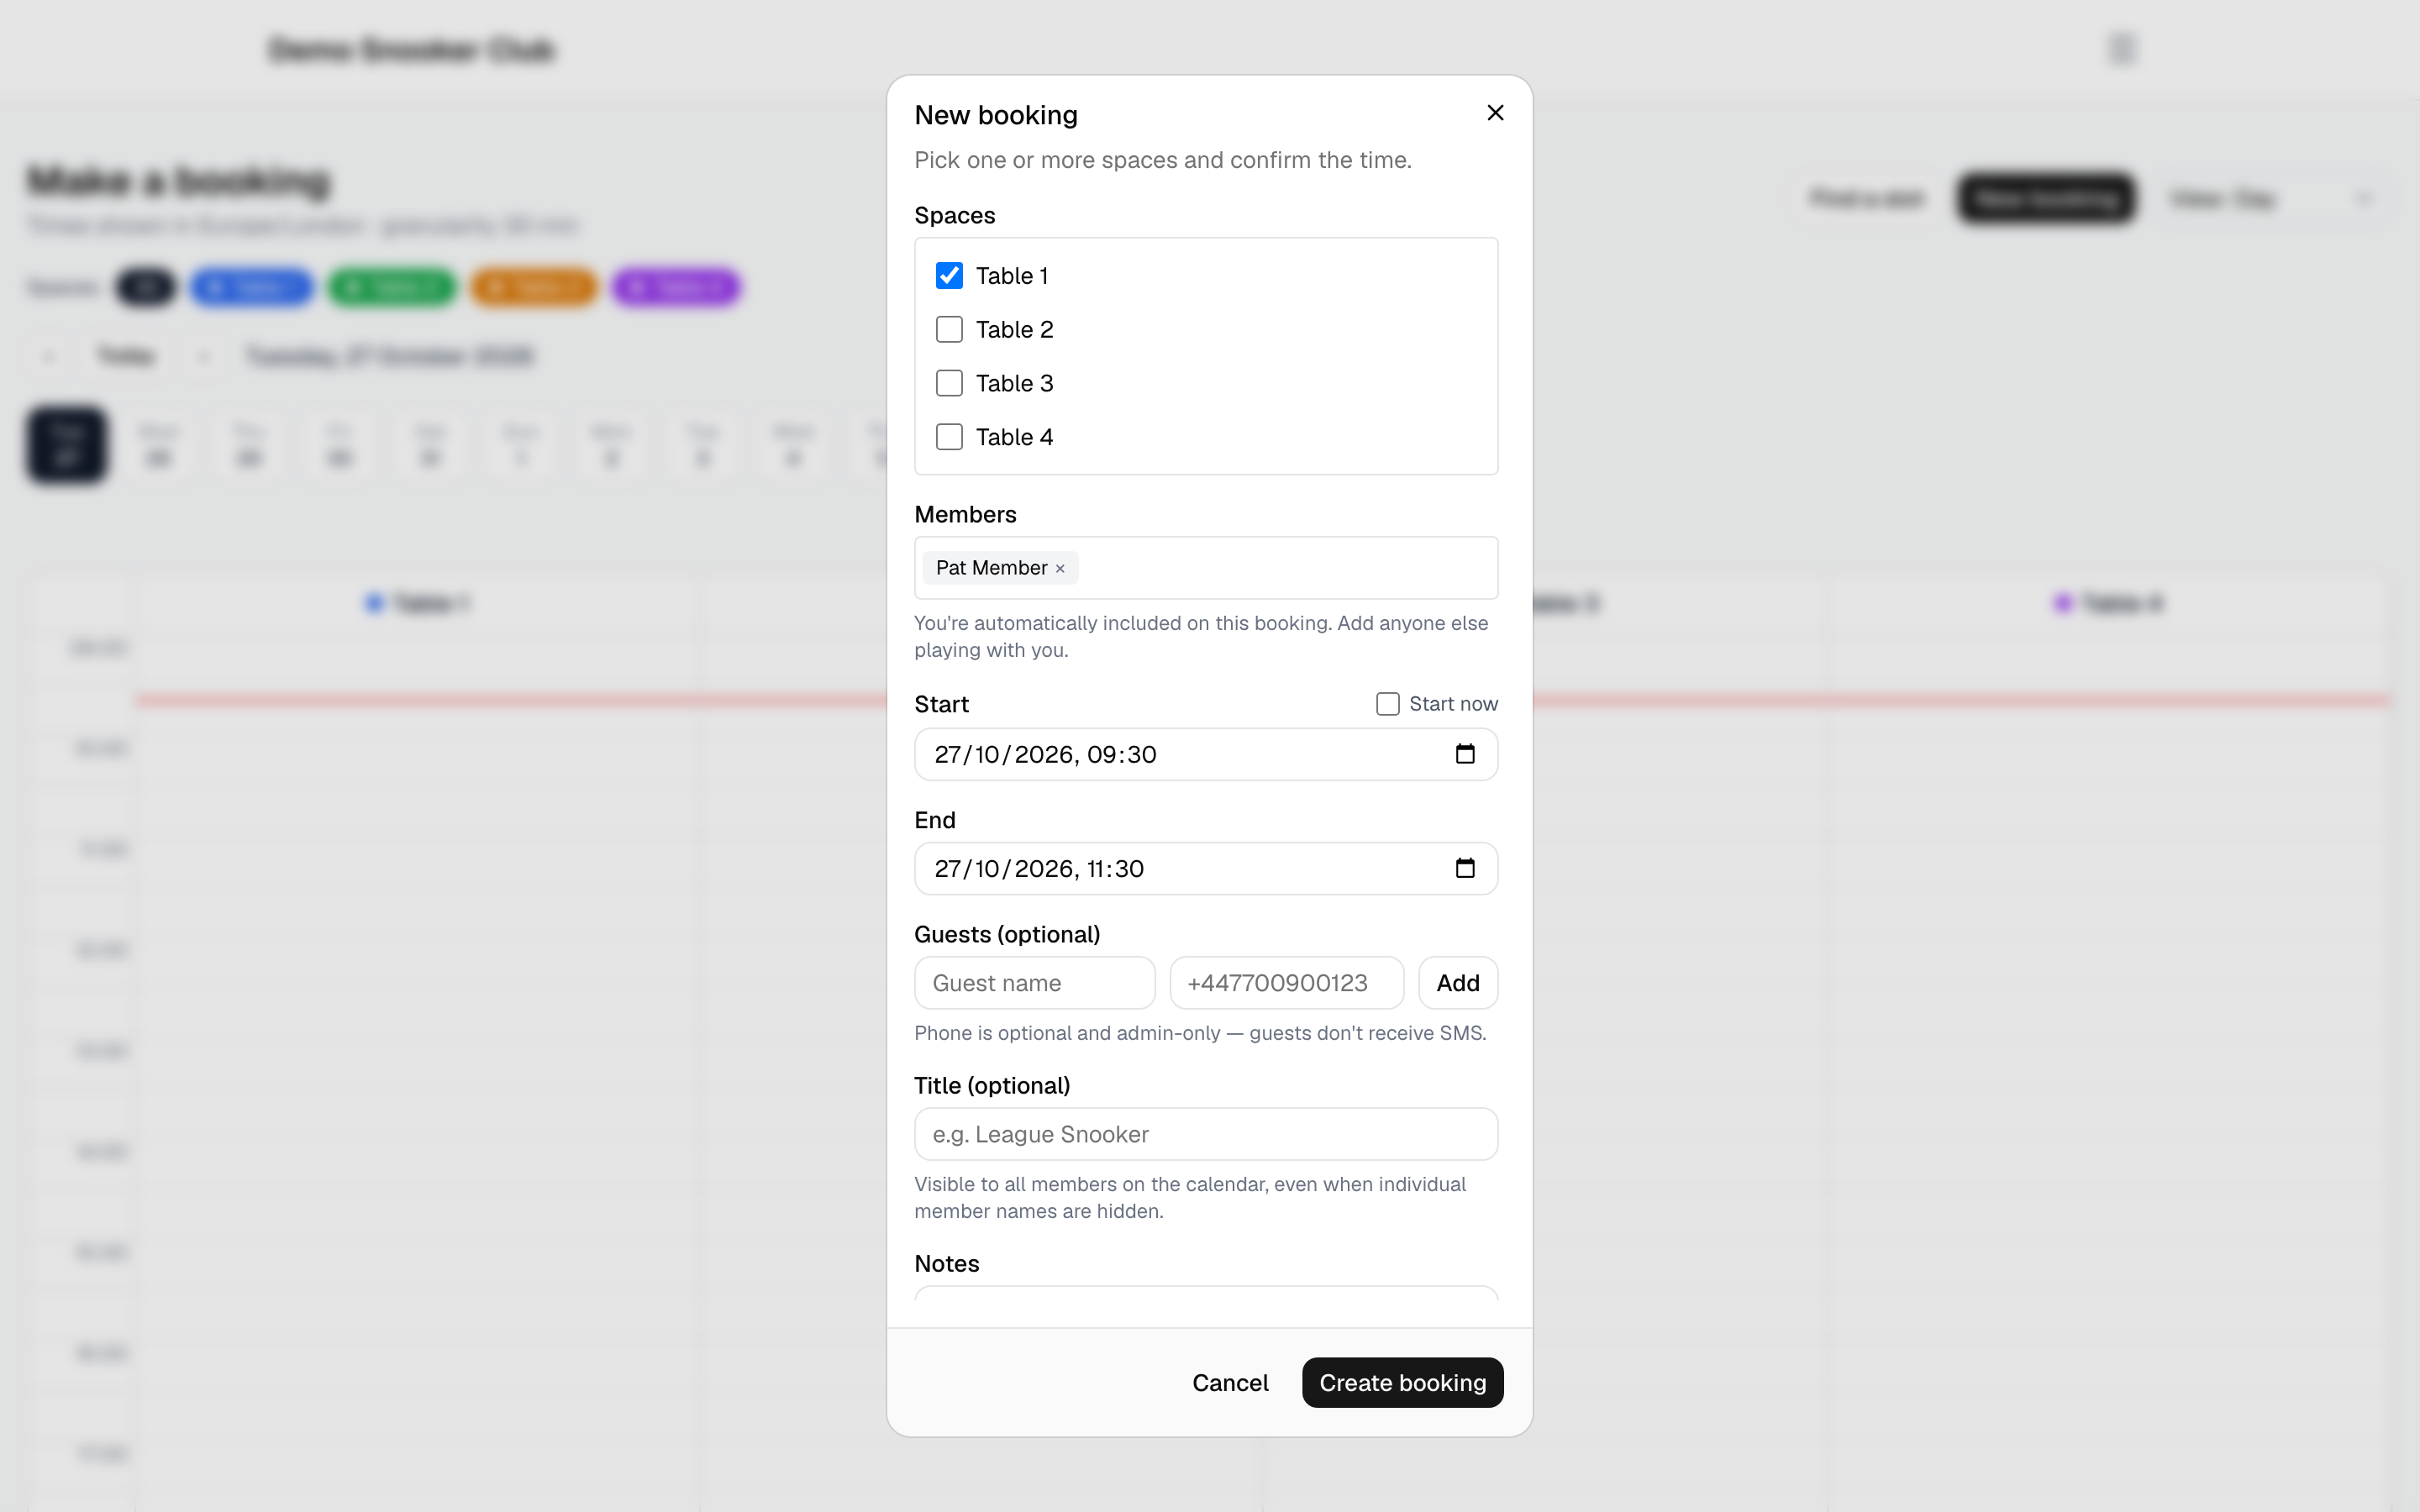Image resolution: width=2420 pixels, height=1512 pixels.
Task: Open the End date calendar picker icon
Action: 1465,868
